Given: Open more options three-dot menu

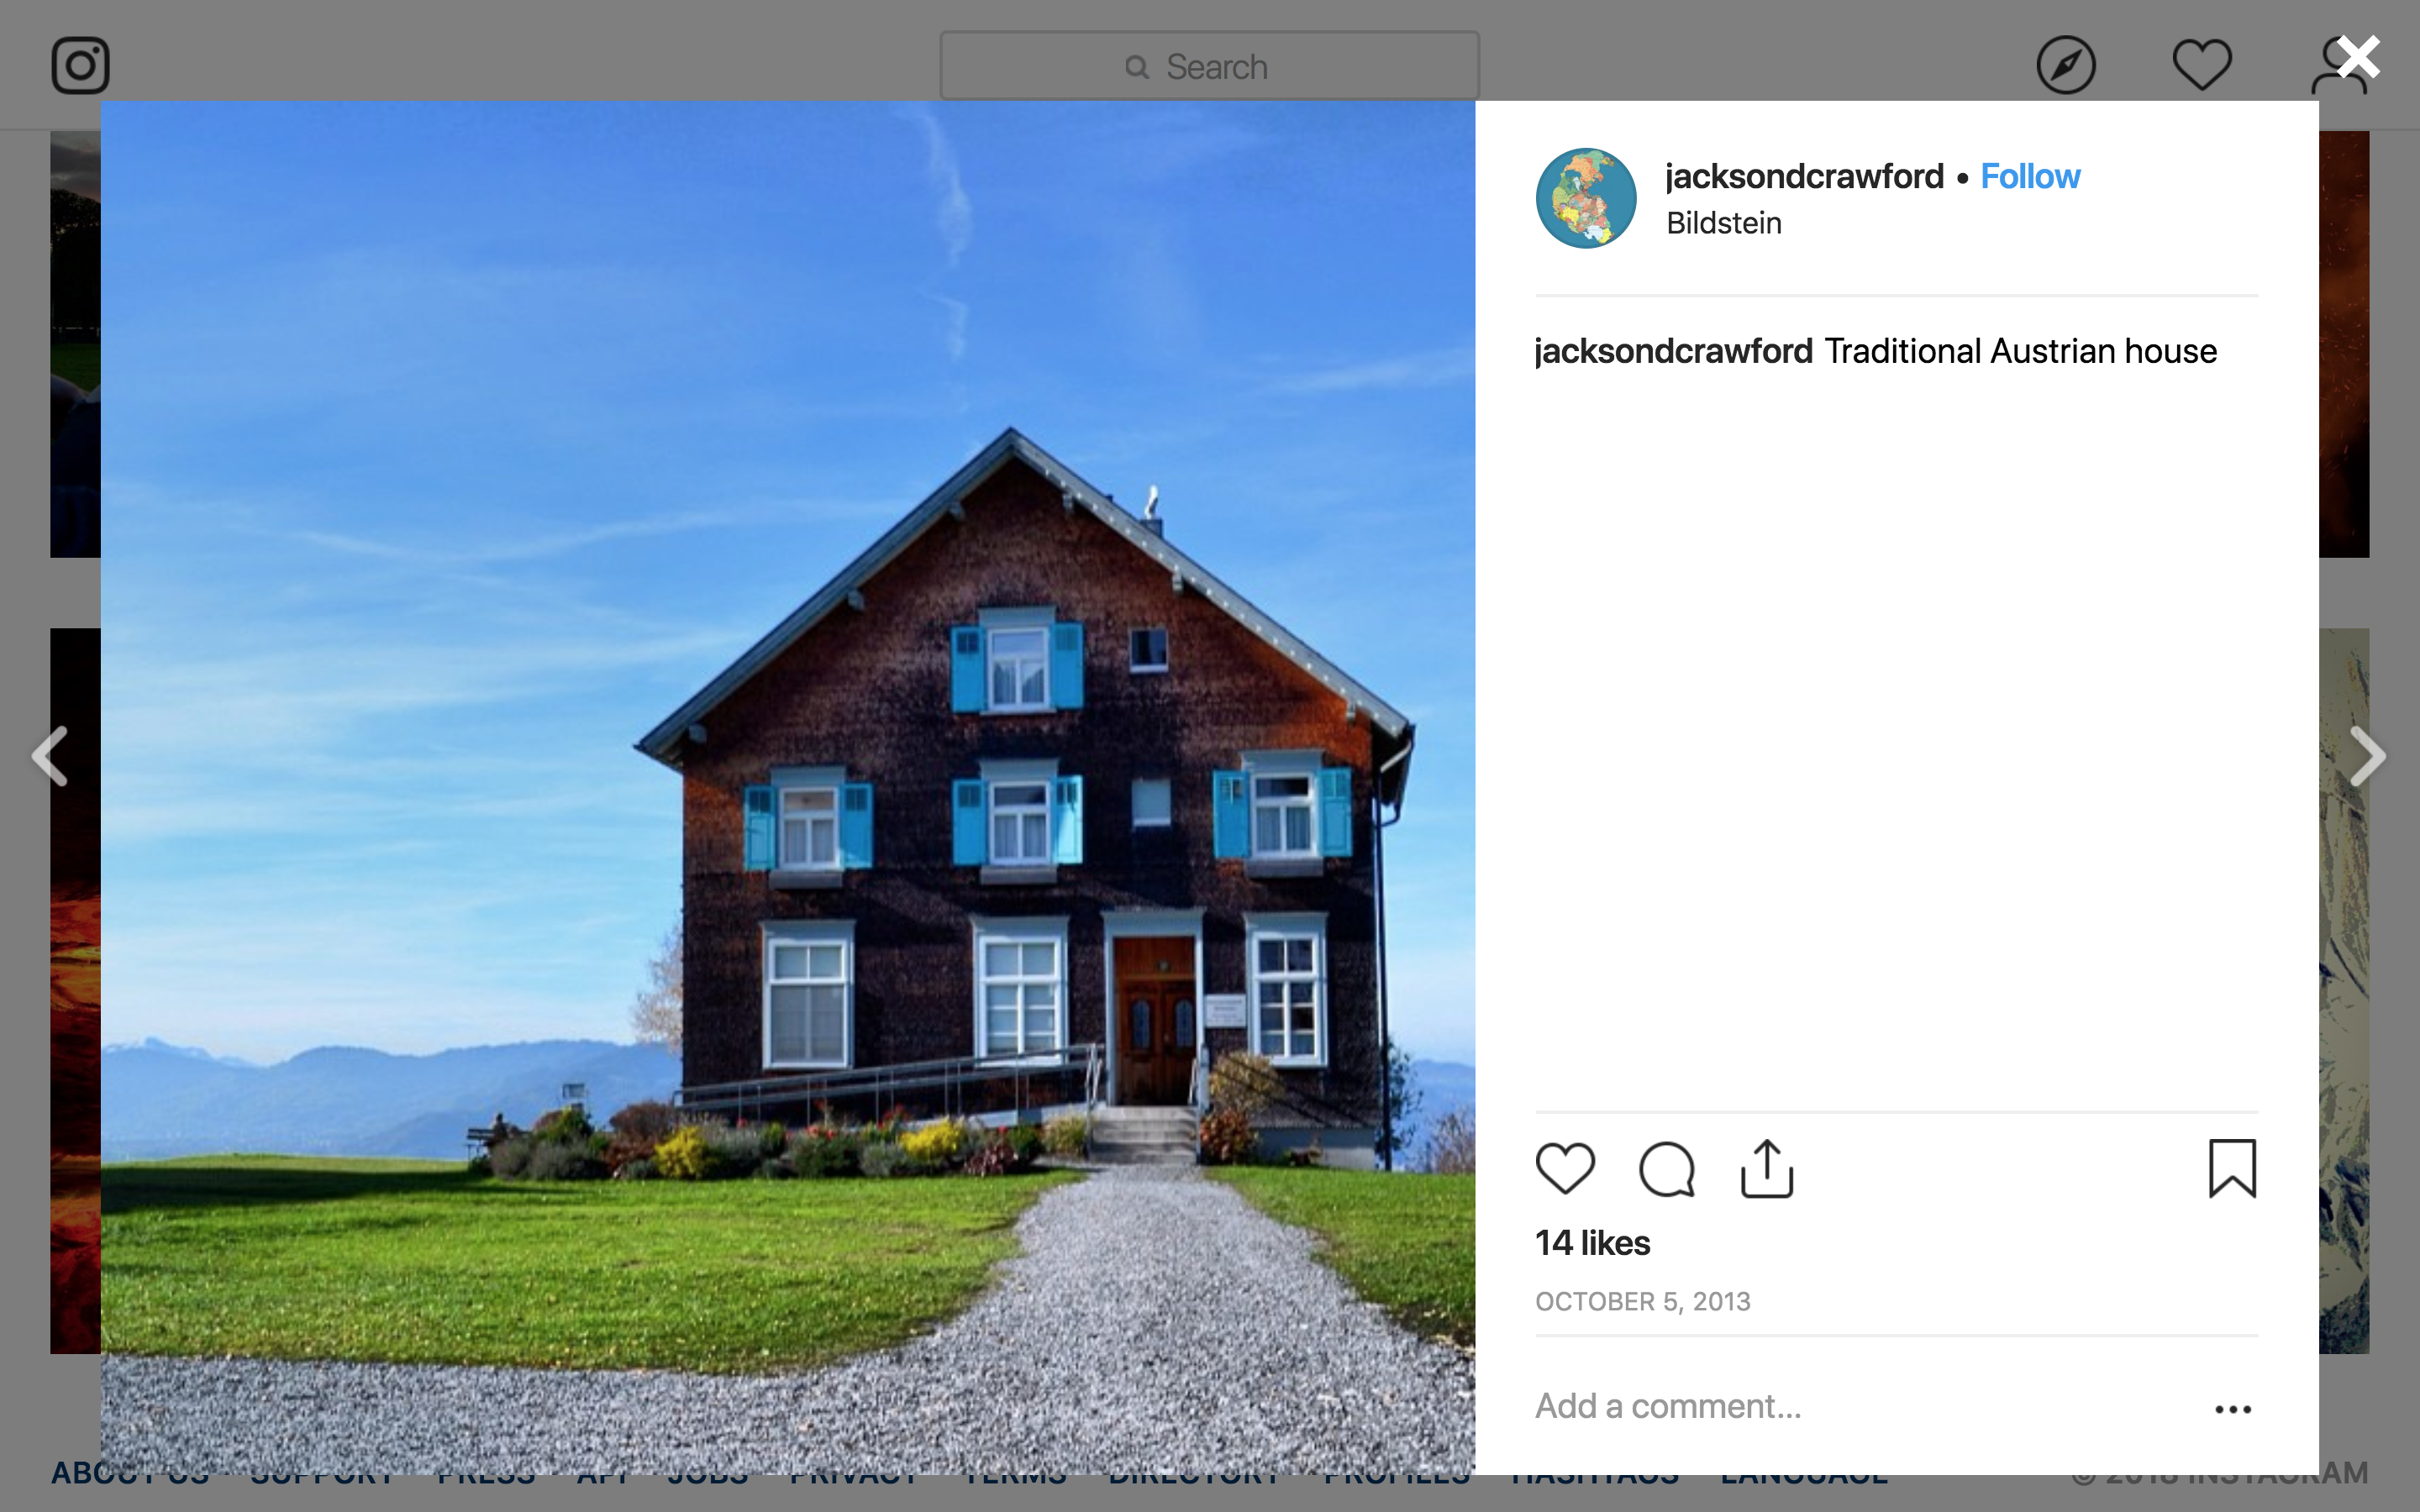Looking at the screenshot, I should coord(2232,1409).
